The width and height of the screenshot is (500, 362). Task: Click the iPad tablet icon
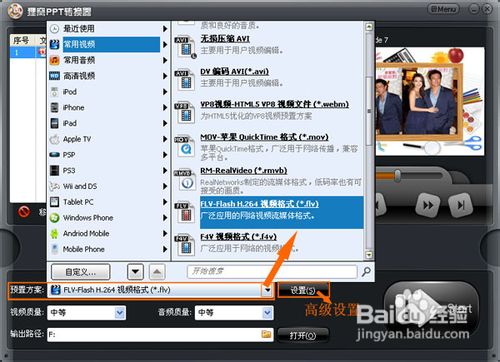(x=54, y=123)
